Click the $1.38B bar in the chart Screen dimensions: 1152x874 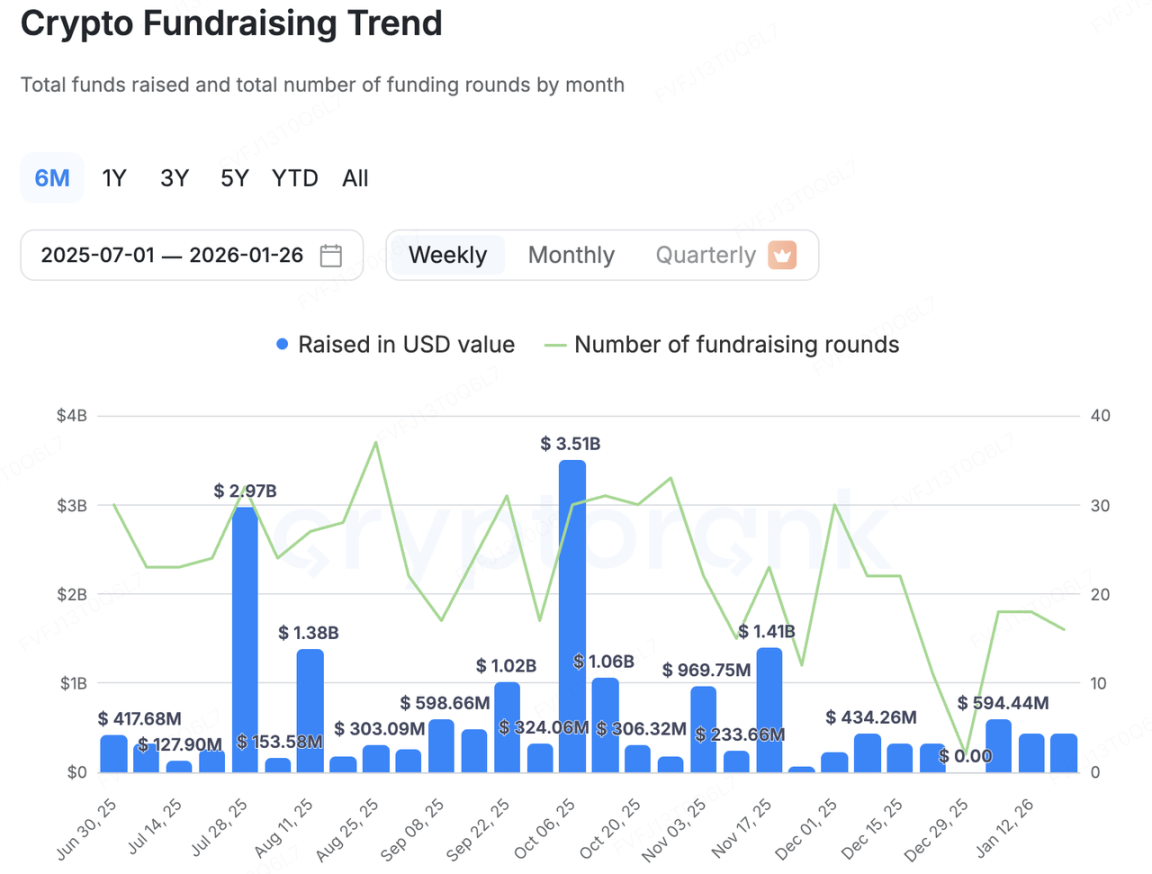pyautogui.click(x=310, y=710)
